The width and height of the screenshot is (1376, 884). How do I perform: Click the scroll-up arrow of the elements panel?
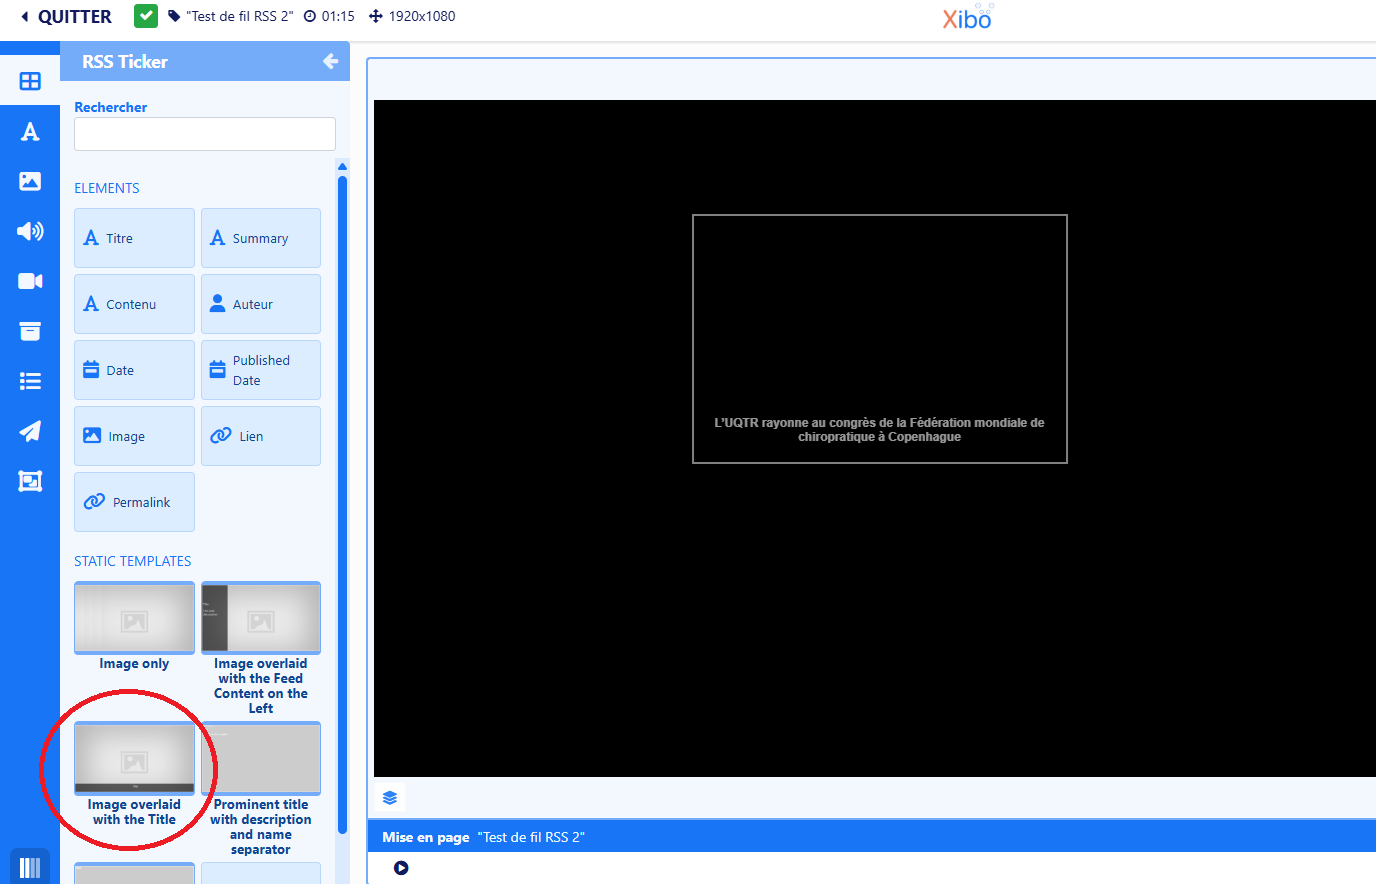[x=342, y=167]
